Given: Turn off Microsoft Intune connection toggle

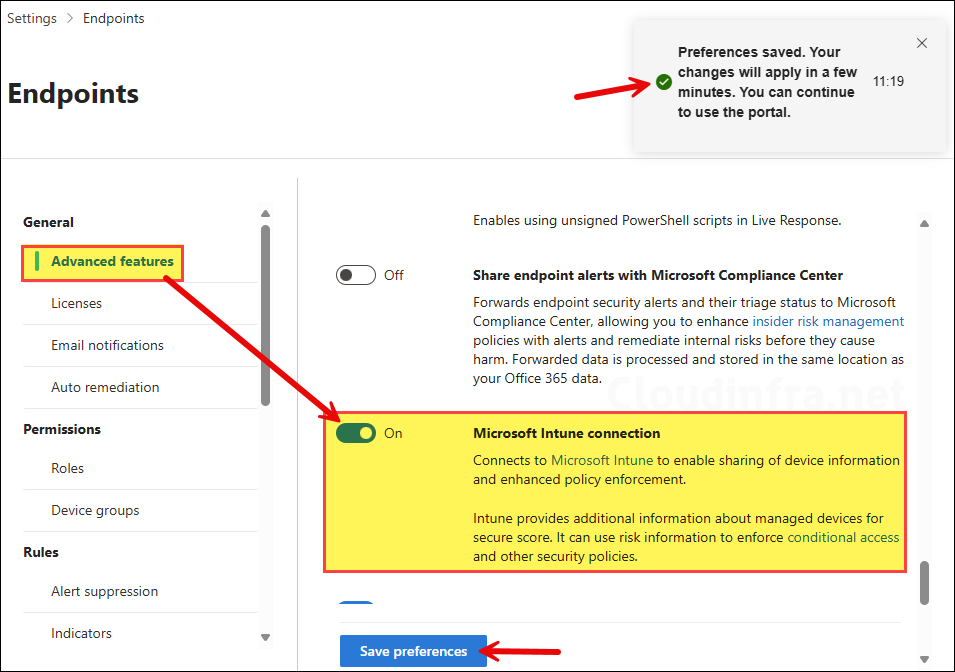Looking at the screenshot, I should click(356, 433).
